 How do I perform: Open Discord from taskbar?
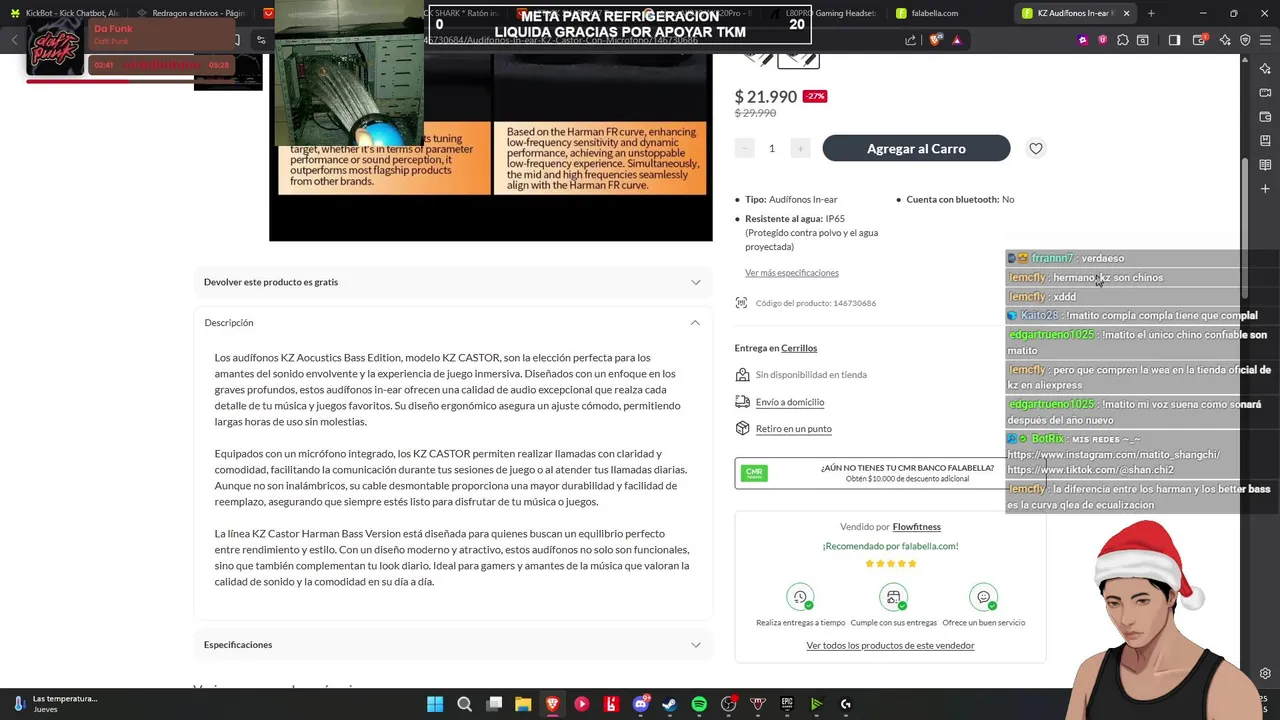point(641,704)
